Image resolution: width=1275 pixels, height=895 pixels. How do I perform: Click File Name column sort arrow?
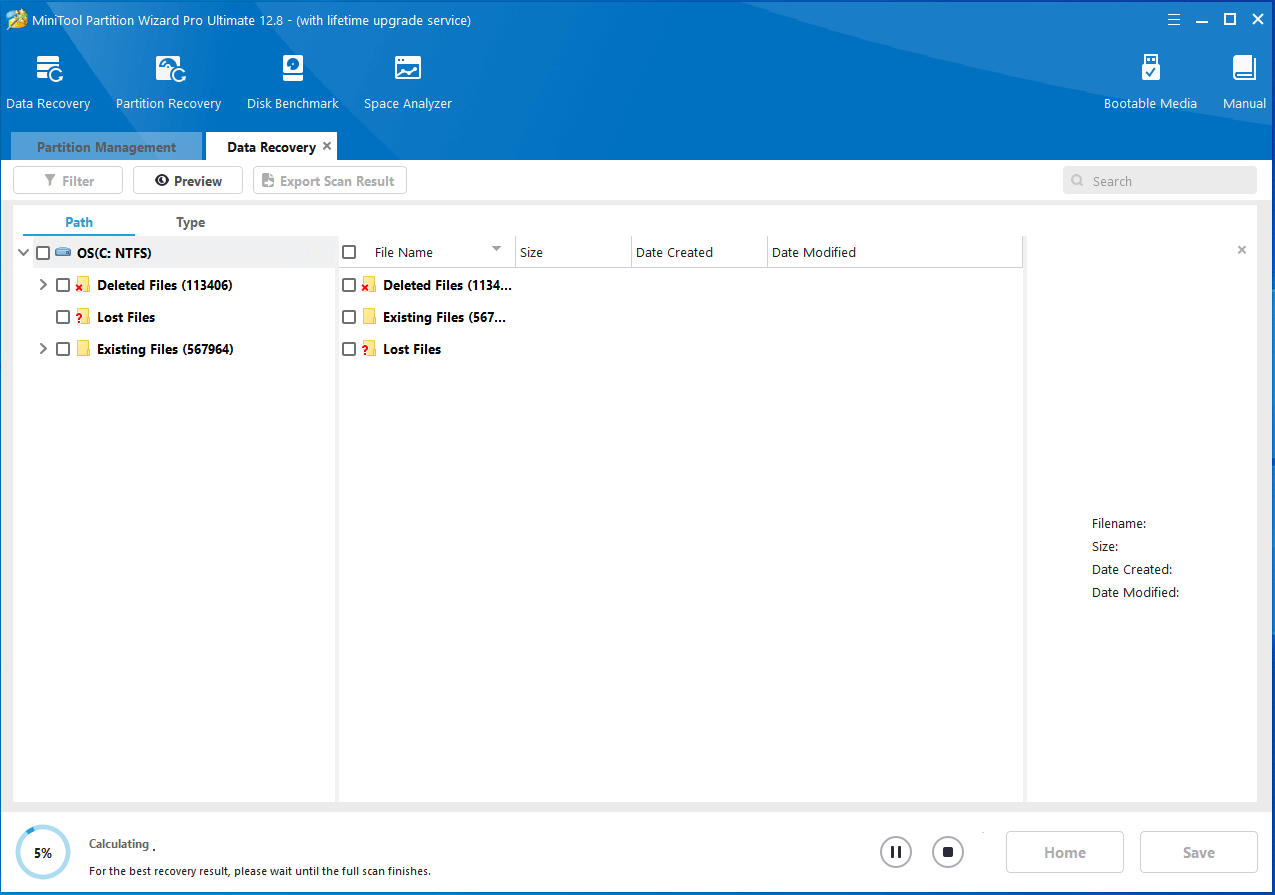(x=496, y=249)
